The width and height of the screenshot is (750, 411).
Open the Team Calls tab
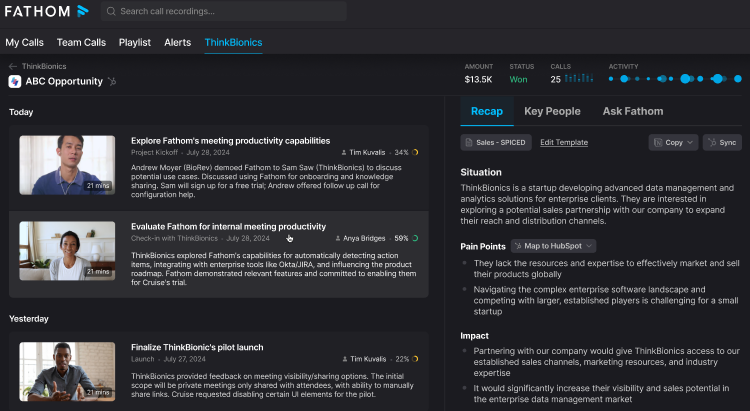(81, 43)
